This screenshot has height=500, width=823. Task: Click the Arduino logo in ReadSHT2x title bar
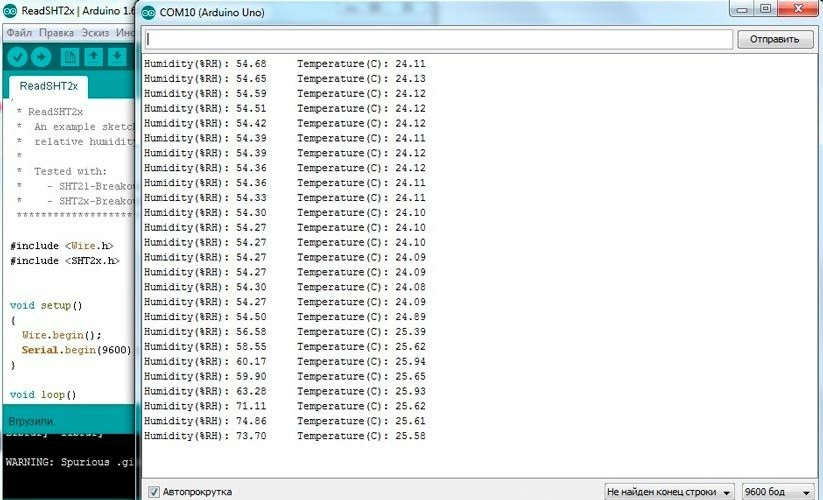[x=10, y=11]
